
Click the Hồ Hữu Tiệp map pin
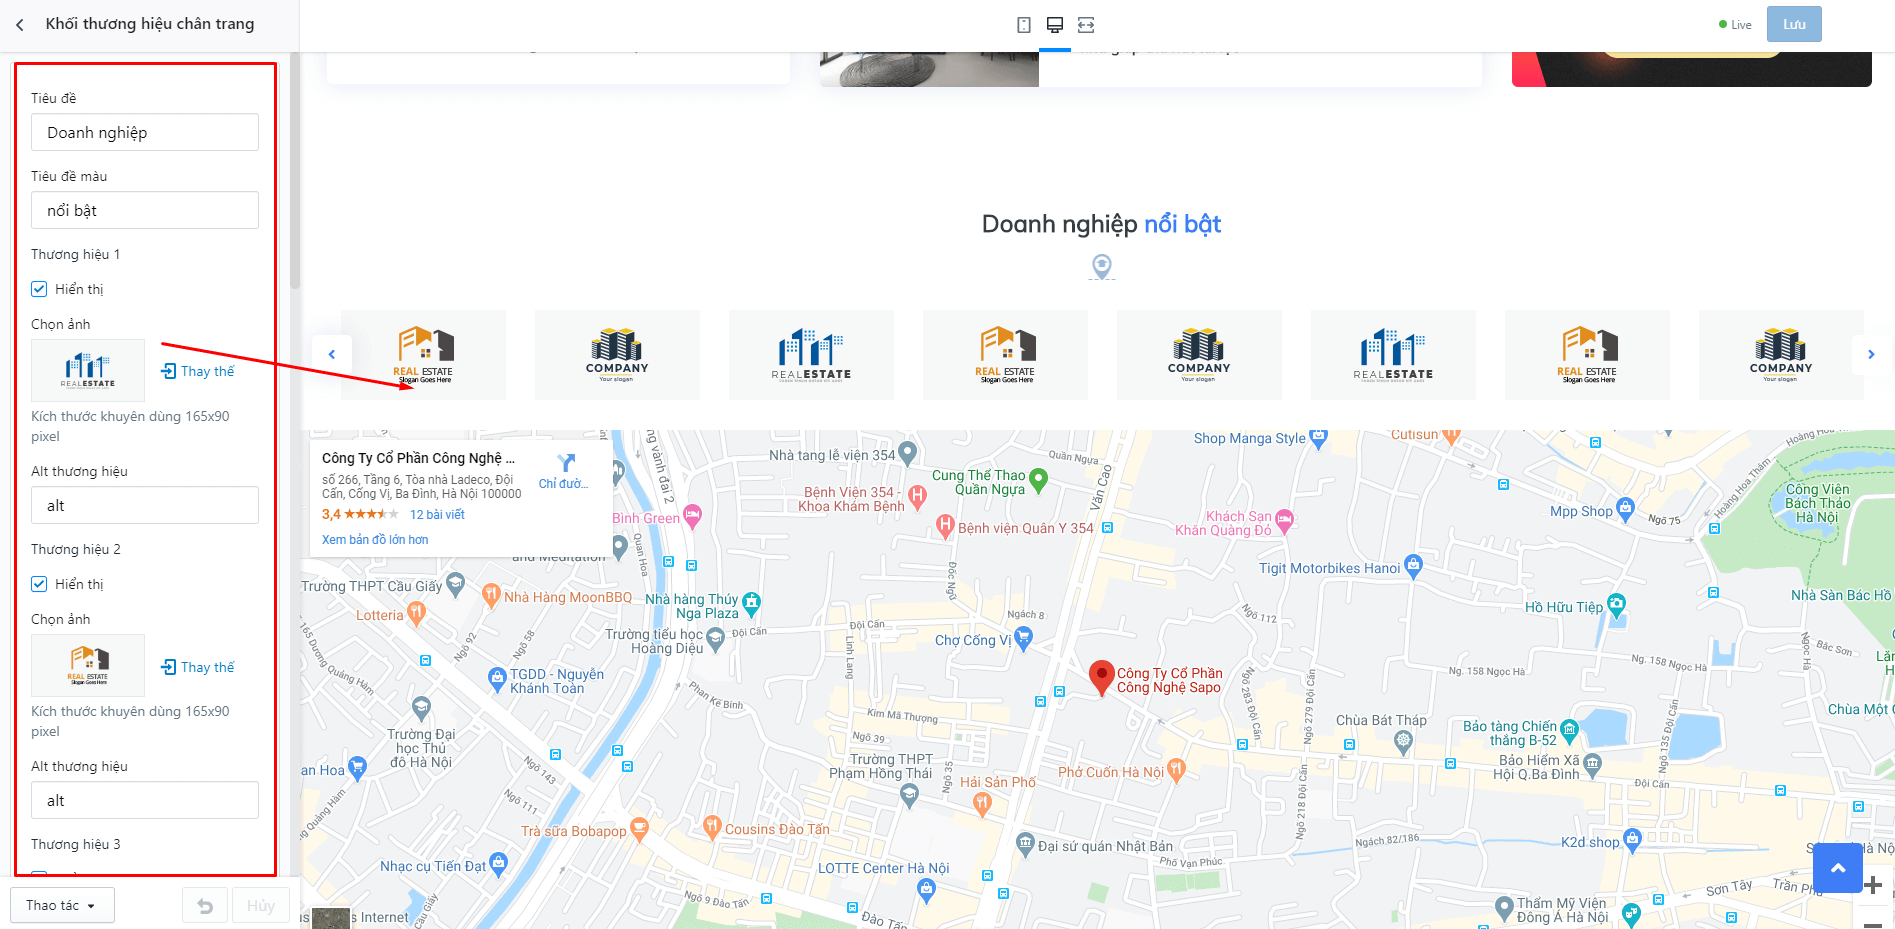pyautogui.click(x=1616, y=604)
